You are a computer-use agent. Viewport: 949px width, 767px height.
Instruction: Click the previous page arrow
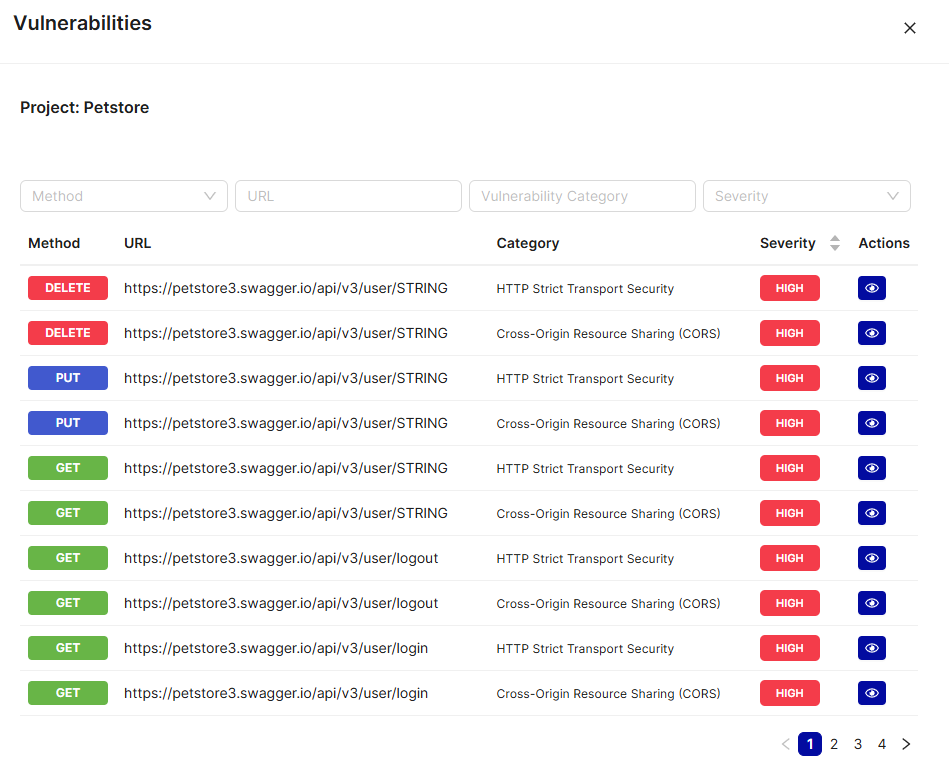pyautogui.click(x=785, y=744)
